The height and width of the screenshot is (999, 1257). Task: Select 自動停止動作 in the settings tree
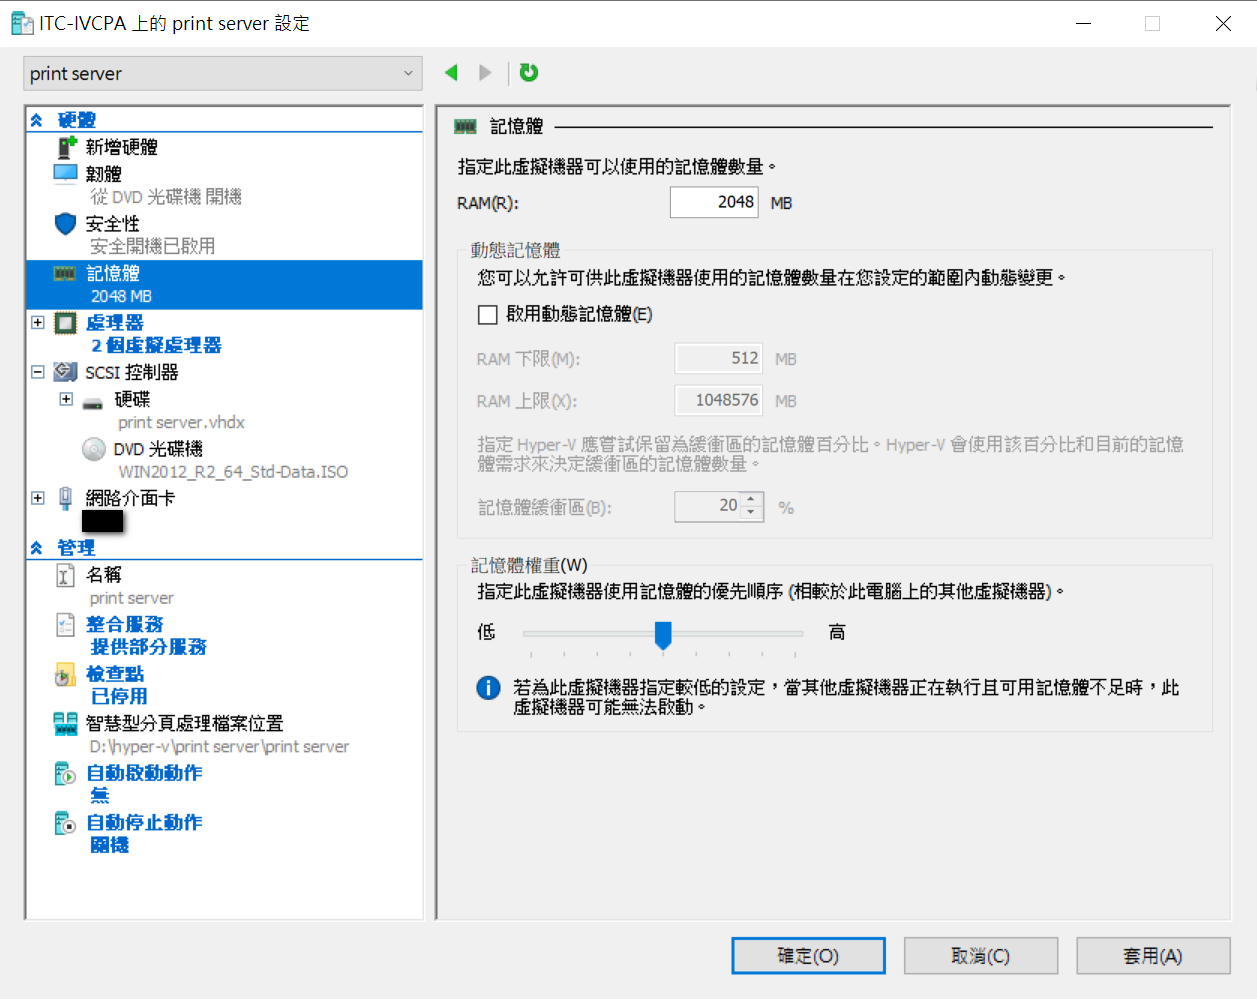tap(144, 822)
